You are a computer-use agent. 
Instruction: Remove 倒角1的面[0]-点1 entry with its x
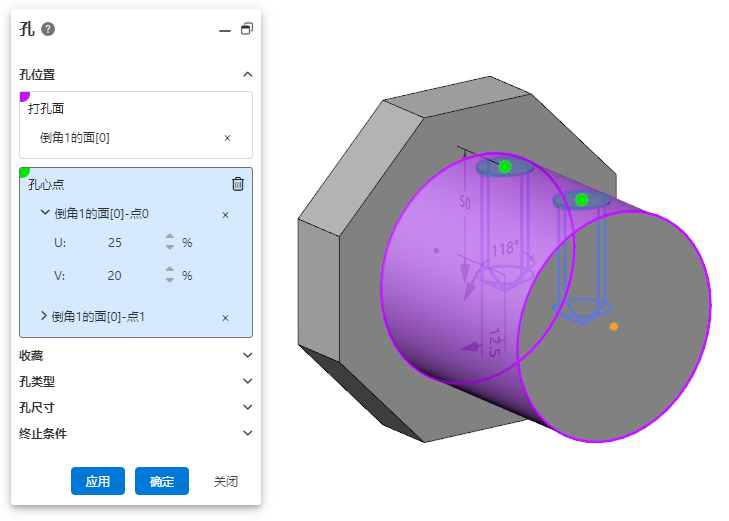click(x=225, y=318)
